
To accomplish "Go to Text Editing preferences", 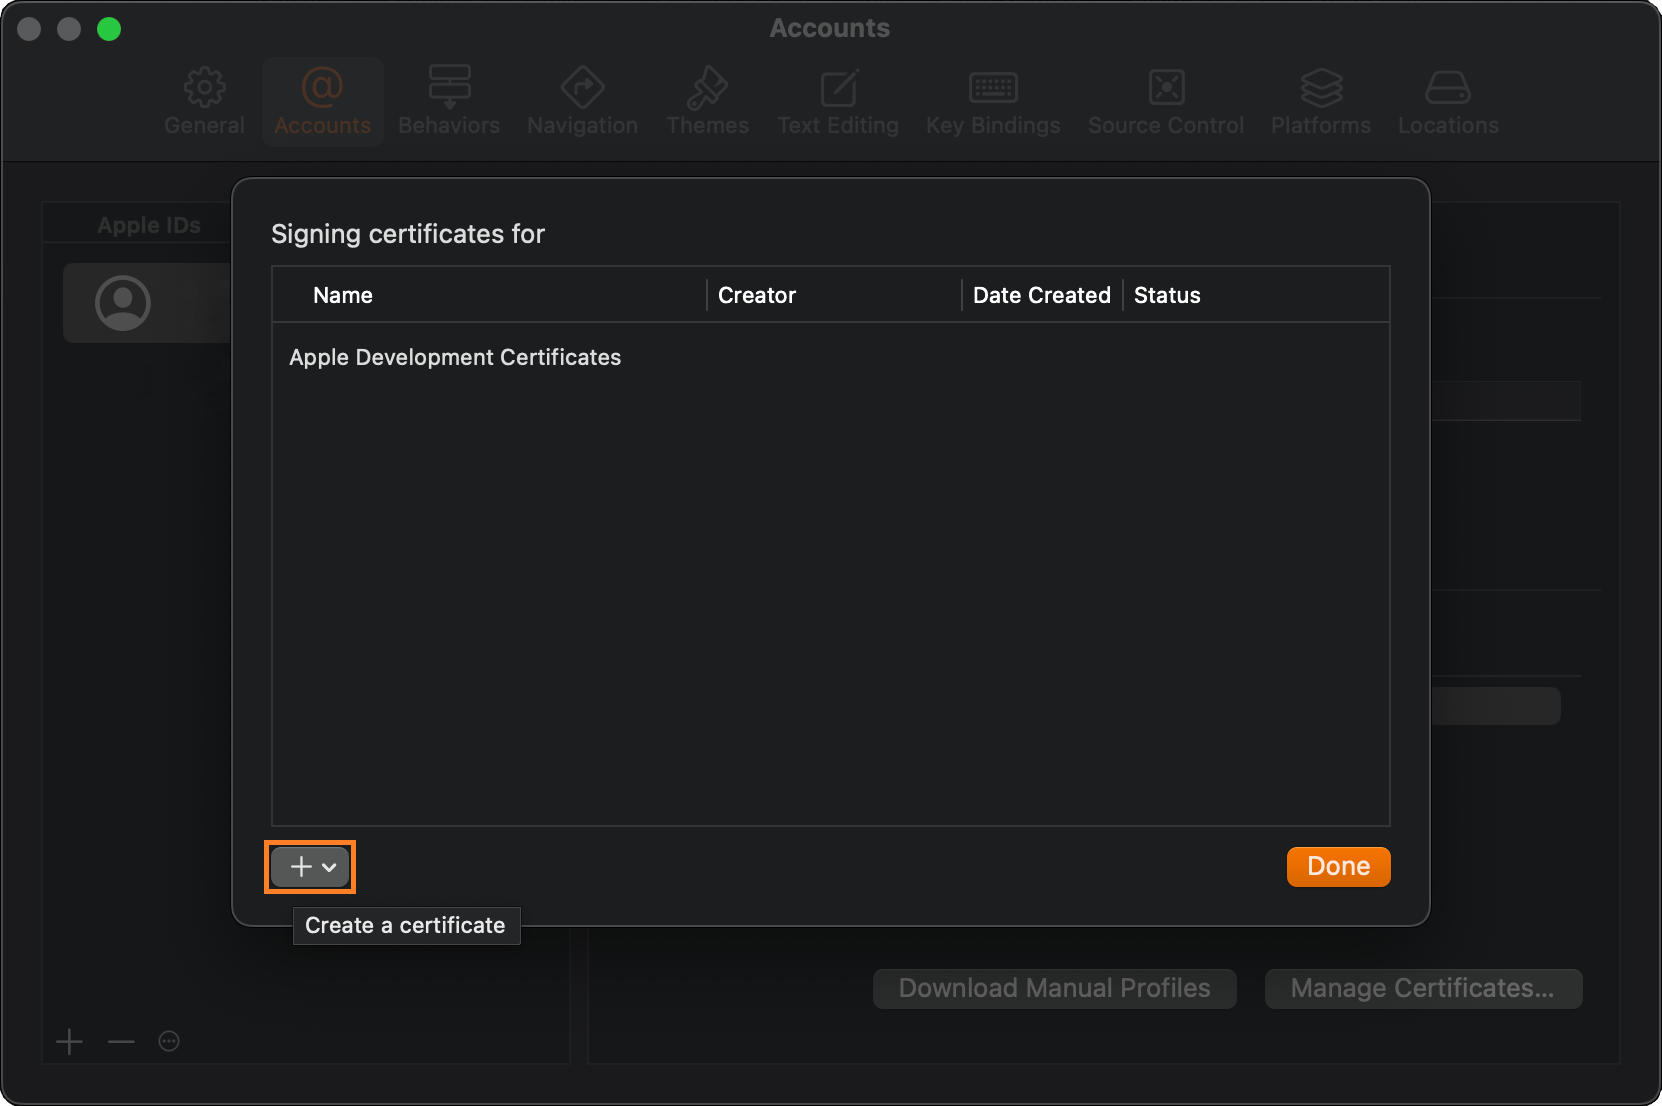I will (838, 102).
